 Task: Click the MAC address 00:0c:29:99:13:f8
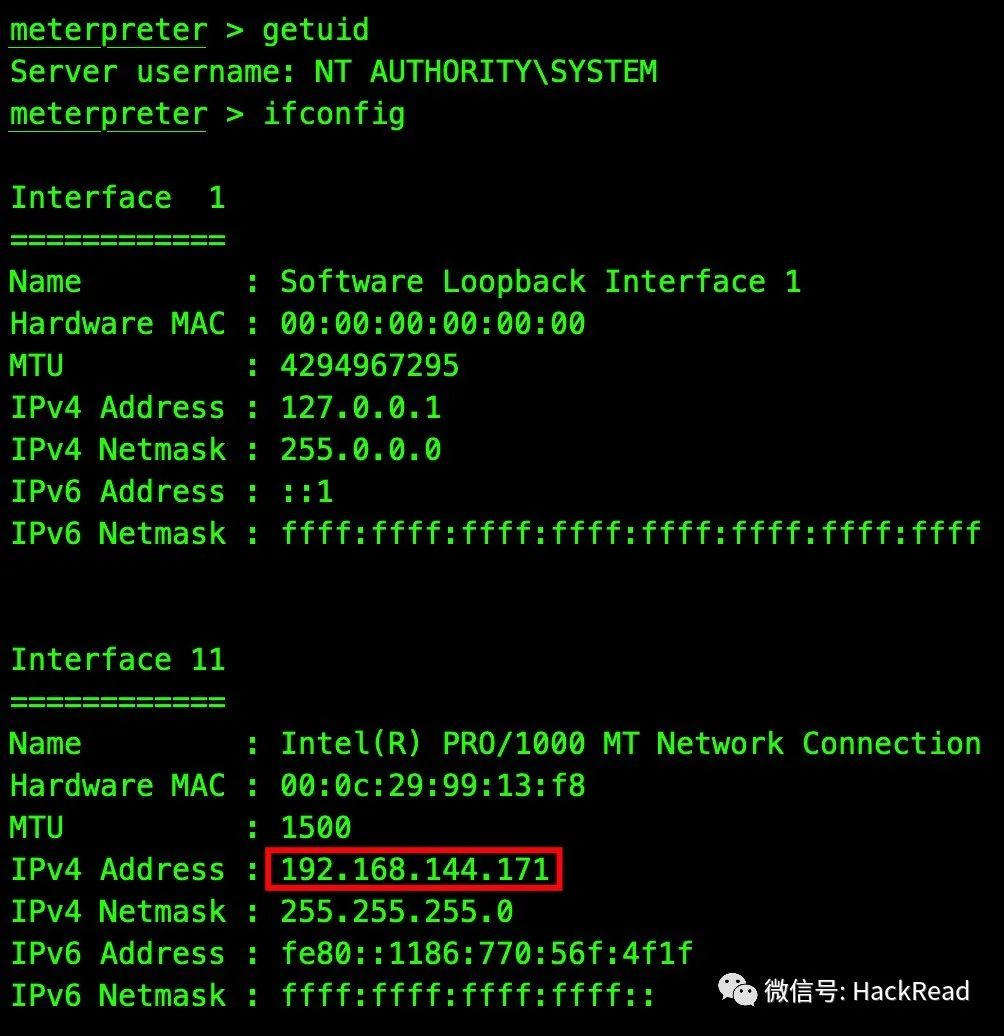(433, 786)
